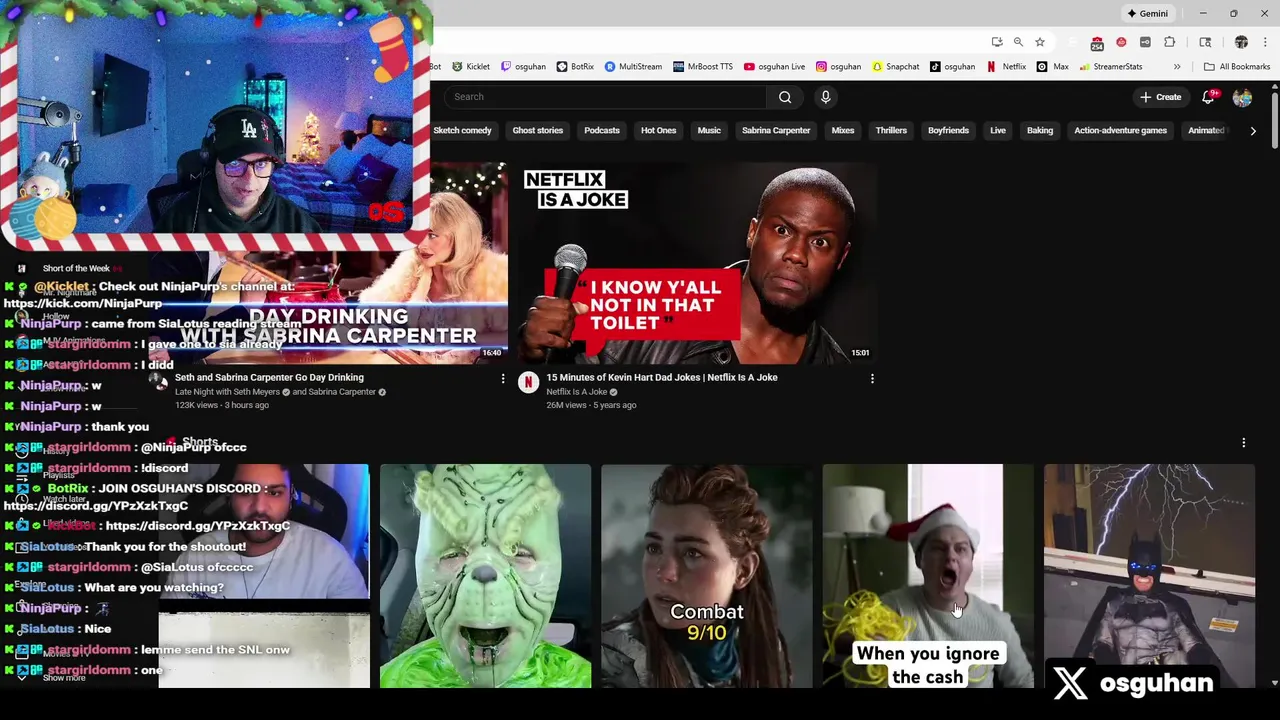
Task: Open Kicklet bookmark
Action: click(471, 67)
